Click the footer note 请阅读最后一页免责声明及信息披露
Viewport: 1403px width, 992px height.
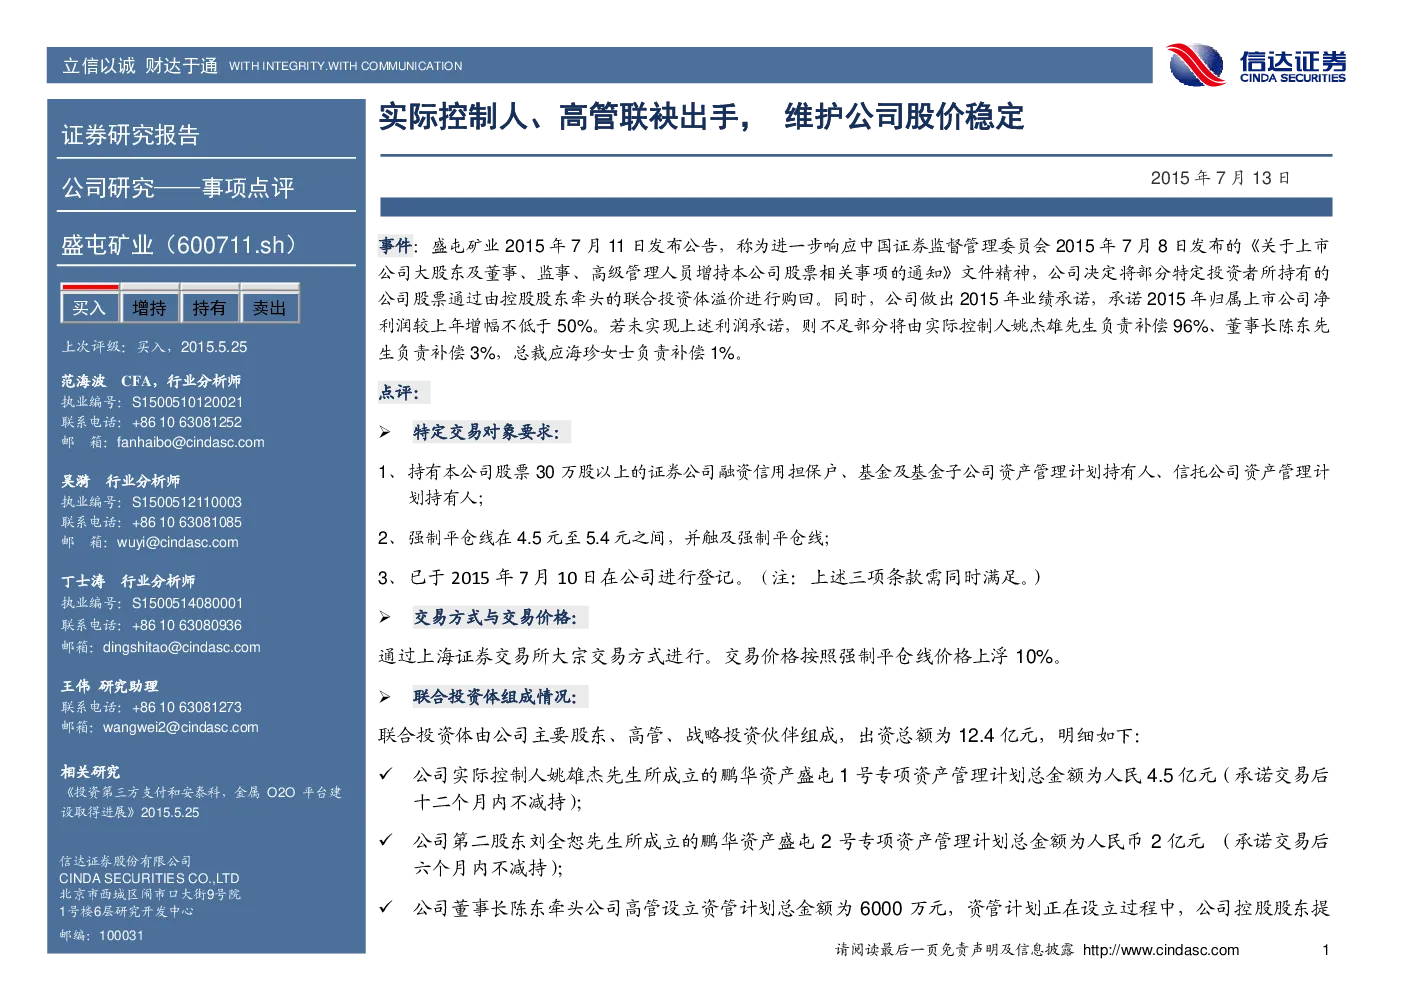point(954,950)
